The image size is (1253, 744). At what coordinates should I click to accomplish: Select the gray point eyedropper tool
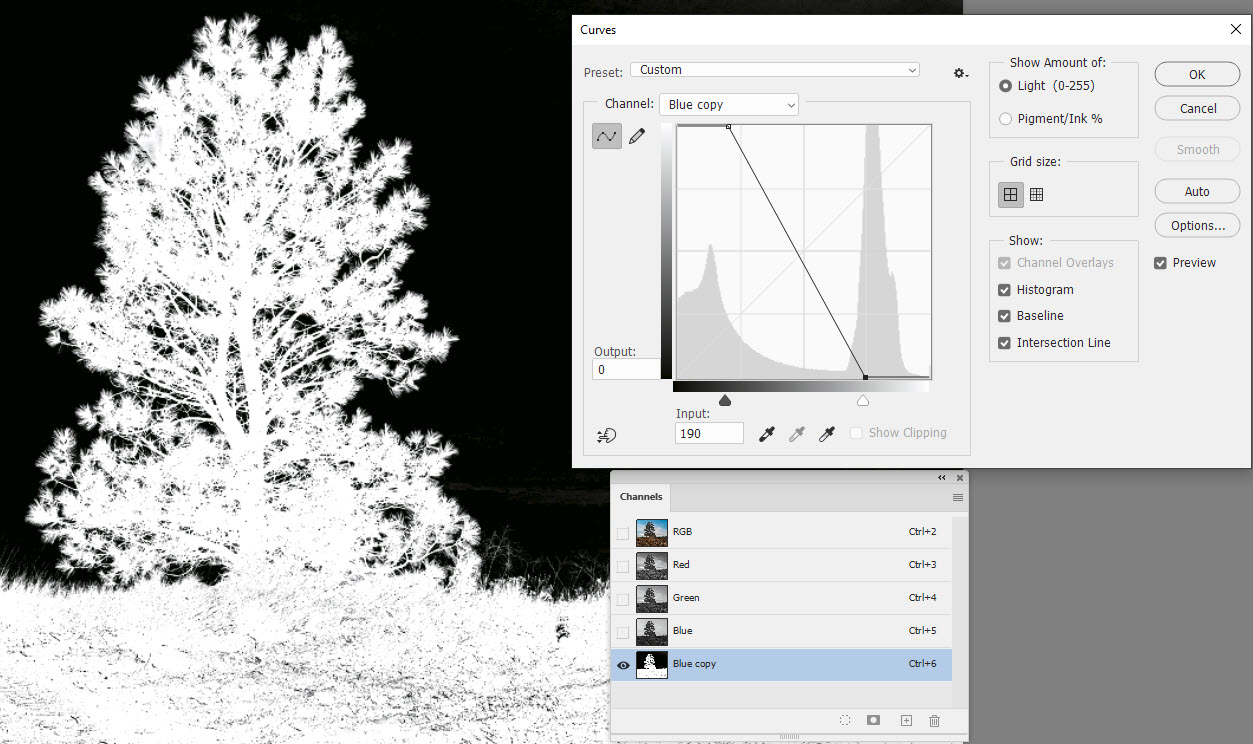[796, 433]
